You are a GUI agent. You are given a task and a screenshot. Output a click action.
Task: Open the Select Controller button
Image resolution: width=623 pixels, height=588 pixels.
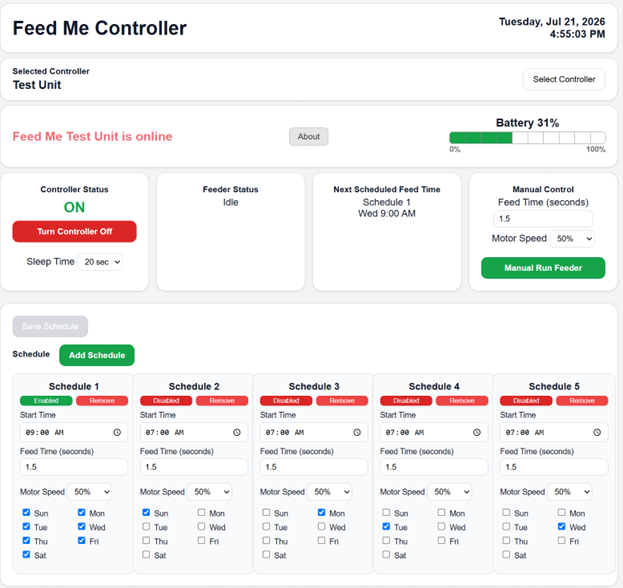pyautogui.click(x=564, y=79)
